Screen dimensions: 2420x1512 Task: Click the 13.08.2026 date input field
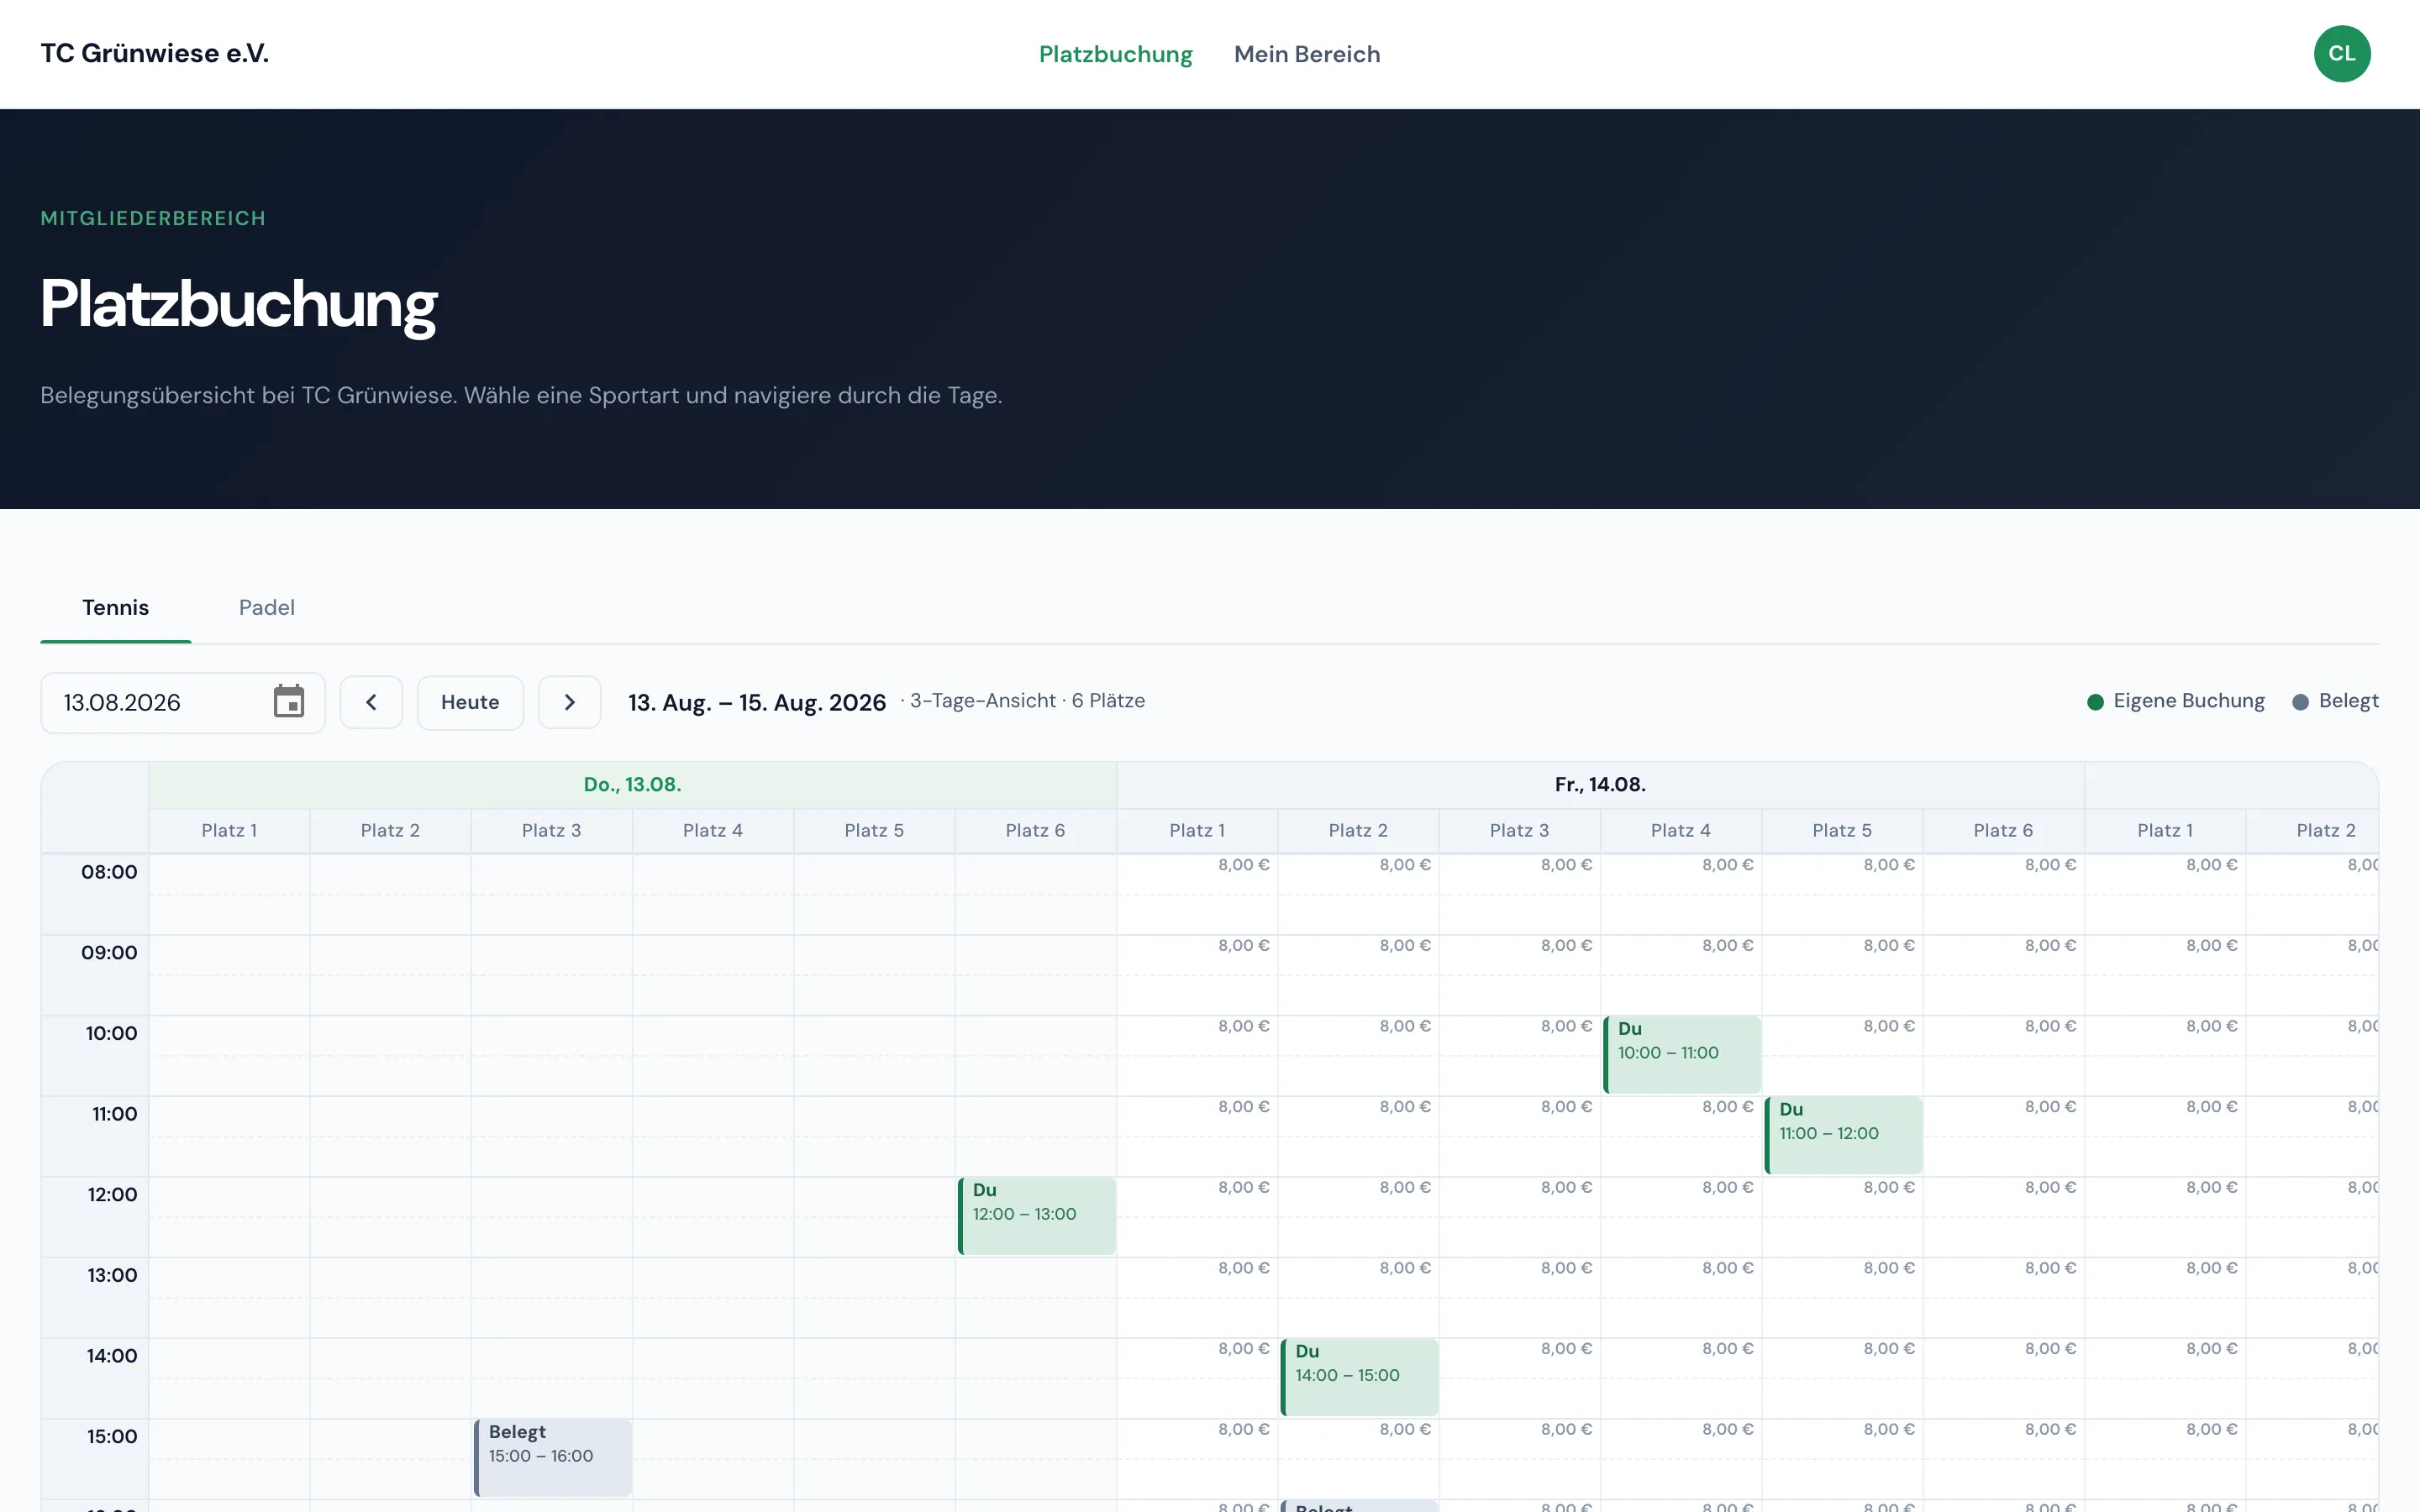183,703
